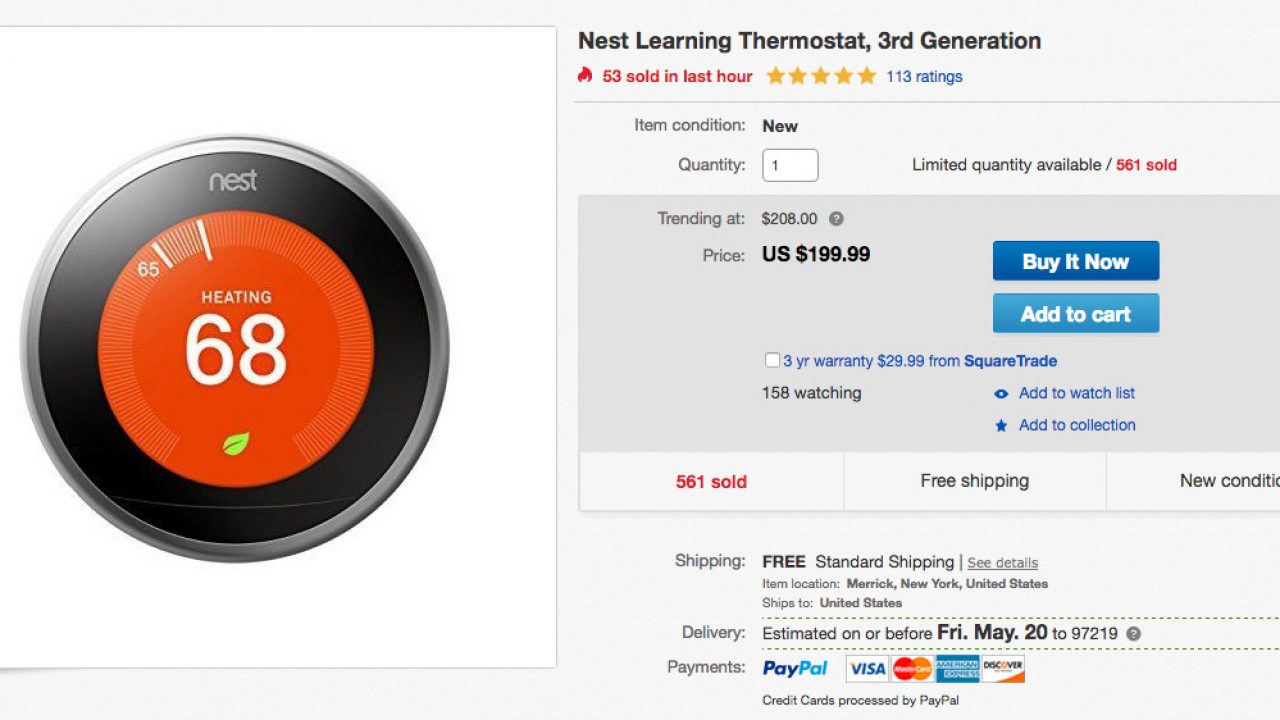
Task: Click the flame hot-seller icon
Action: pos(585,75)
